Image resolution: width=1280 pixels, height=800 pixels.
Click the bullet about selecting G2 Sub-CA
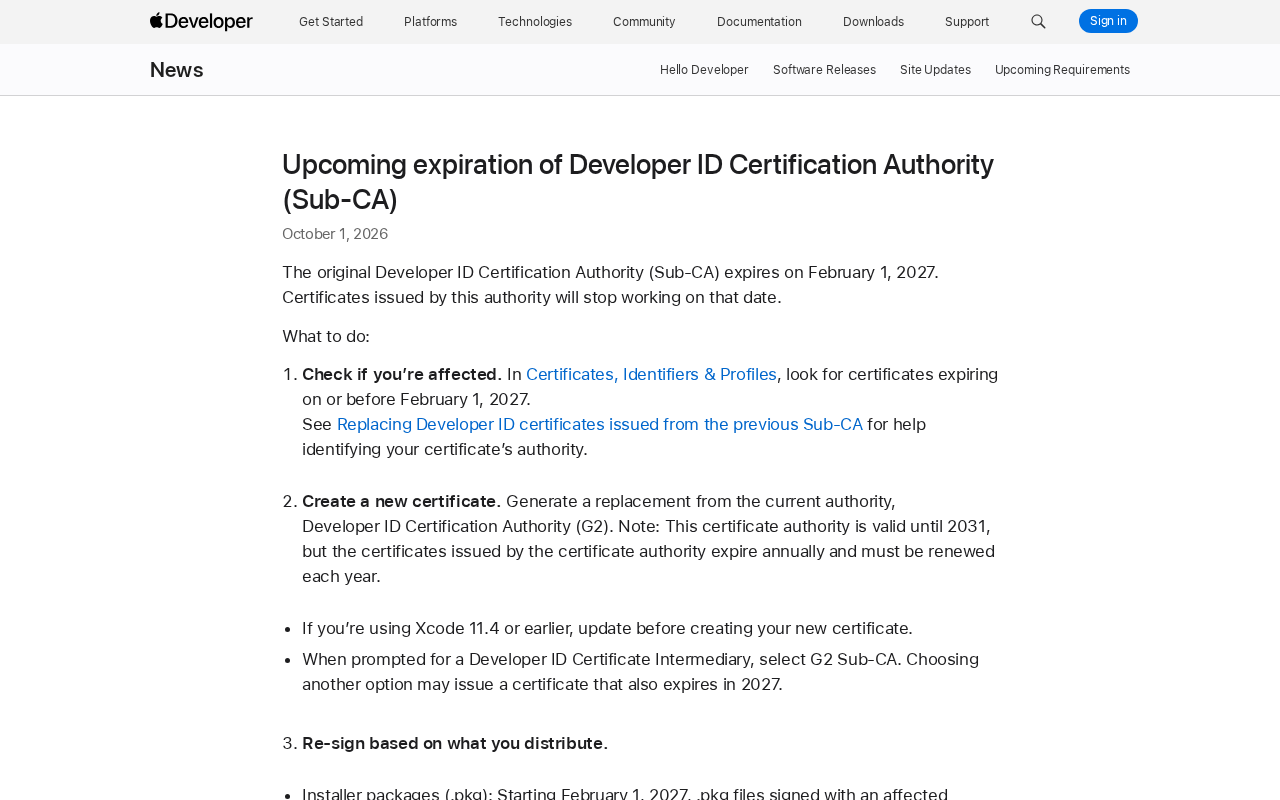[640, 672]
